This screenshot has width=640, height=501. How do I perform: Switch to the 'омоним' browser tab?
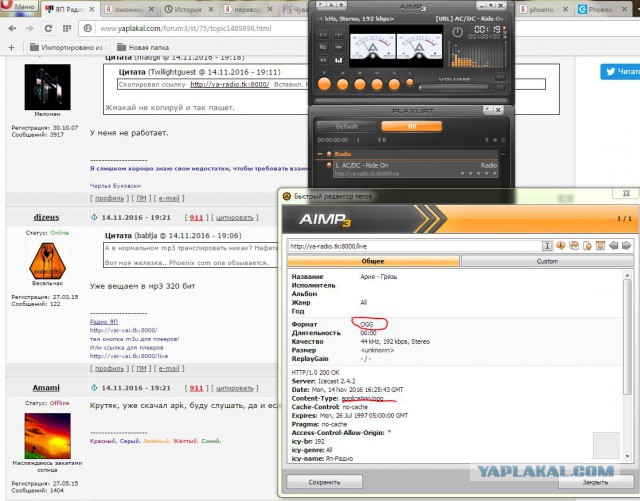click(x=129, y=9)
